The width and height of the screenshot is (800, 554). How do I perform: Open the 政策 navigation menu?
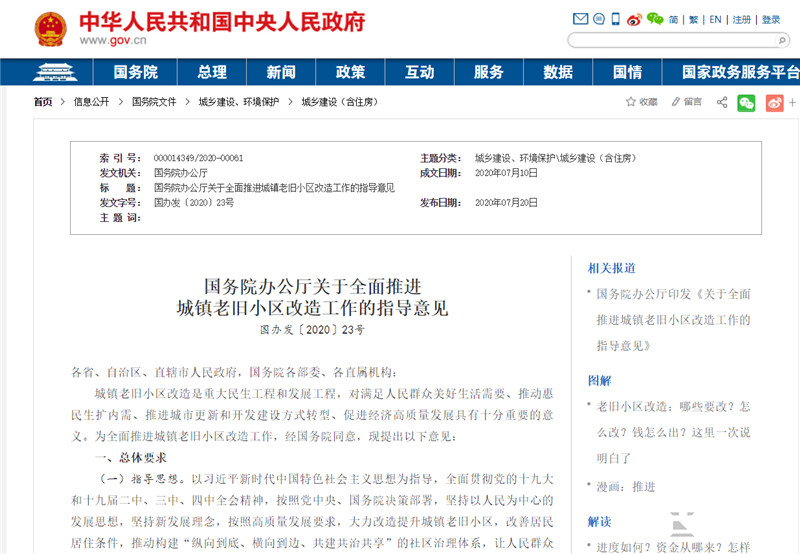pos(350,72)
